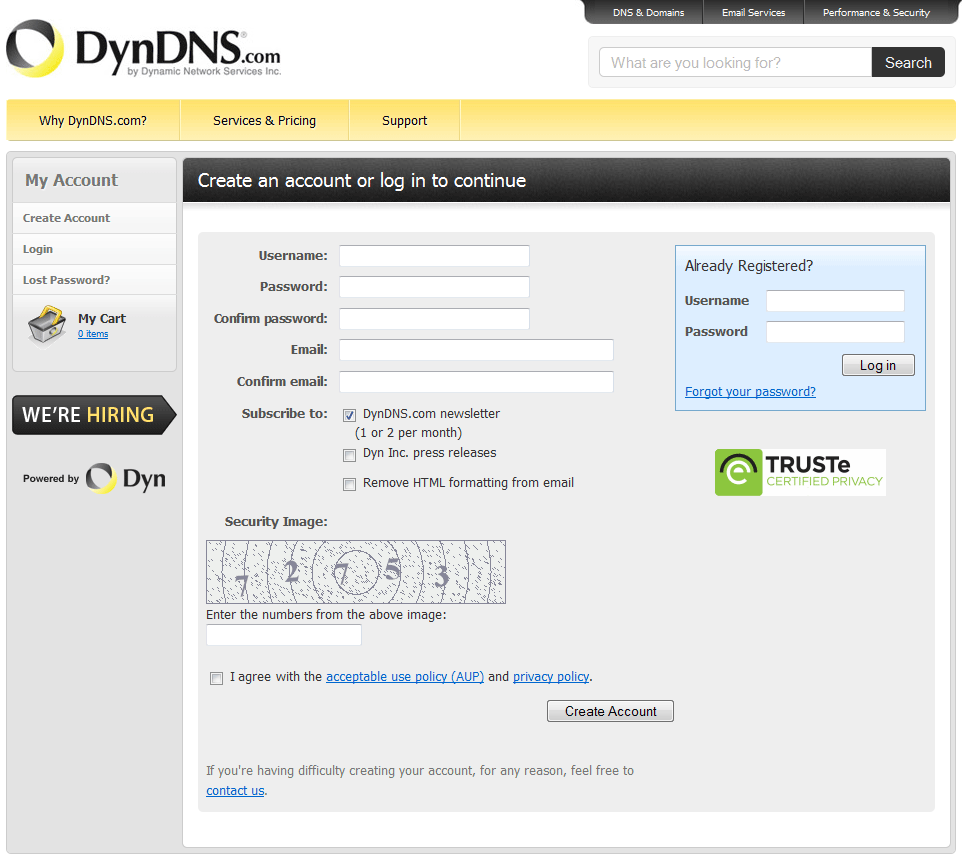
Task: Click the Log in button
Action: (878, 365)
